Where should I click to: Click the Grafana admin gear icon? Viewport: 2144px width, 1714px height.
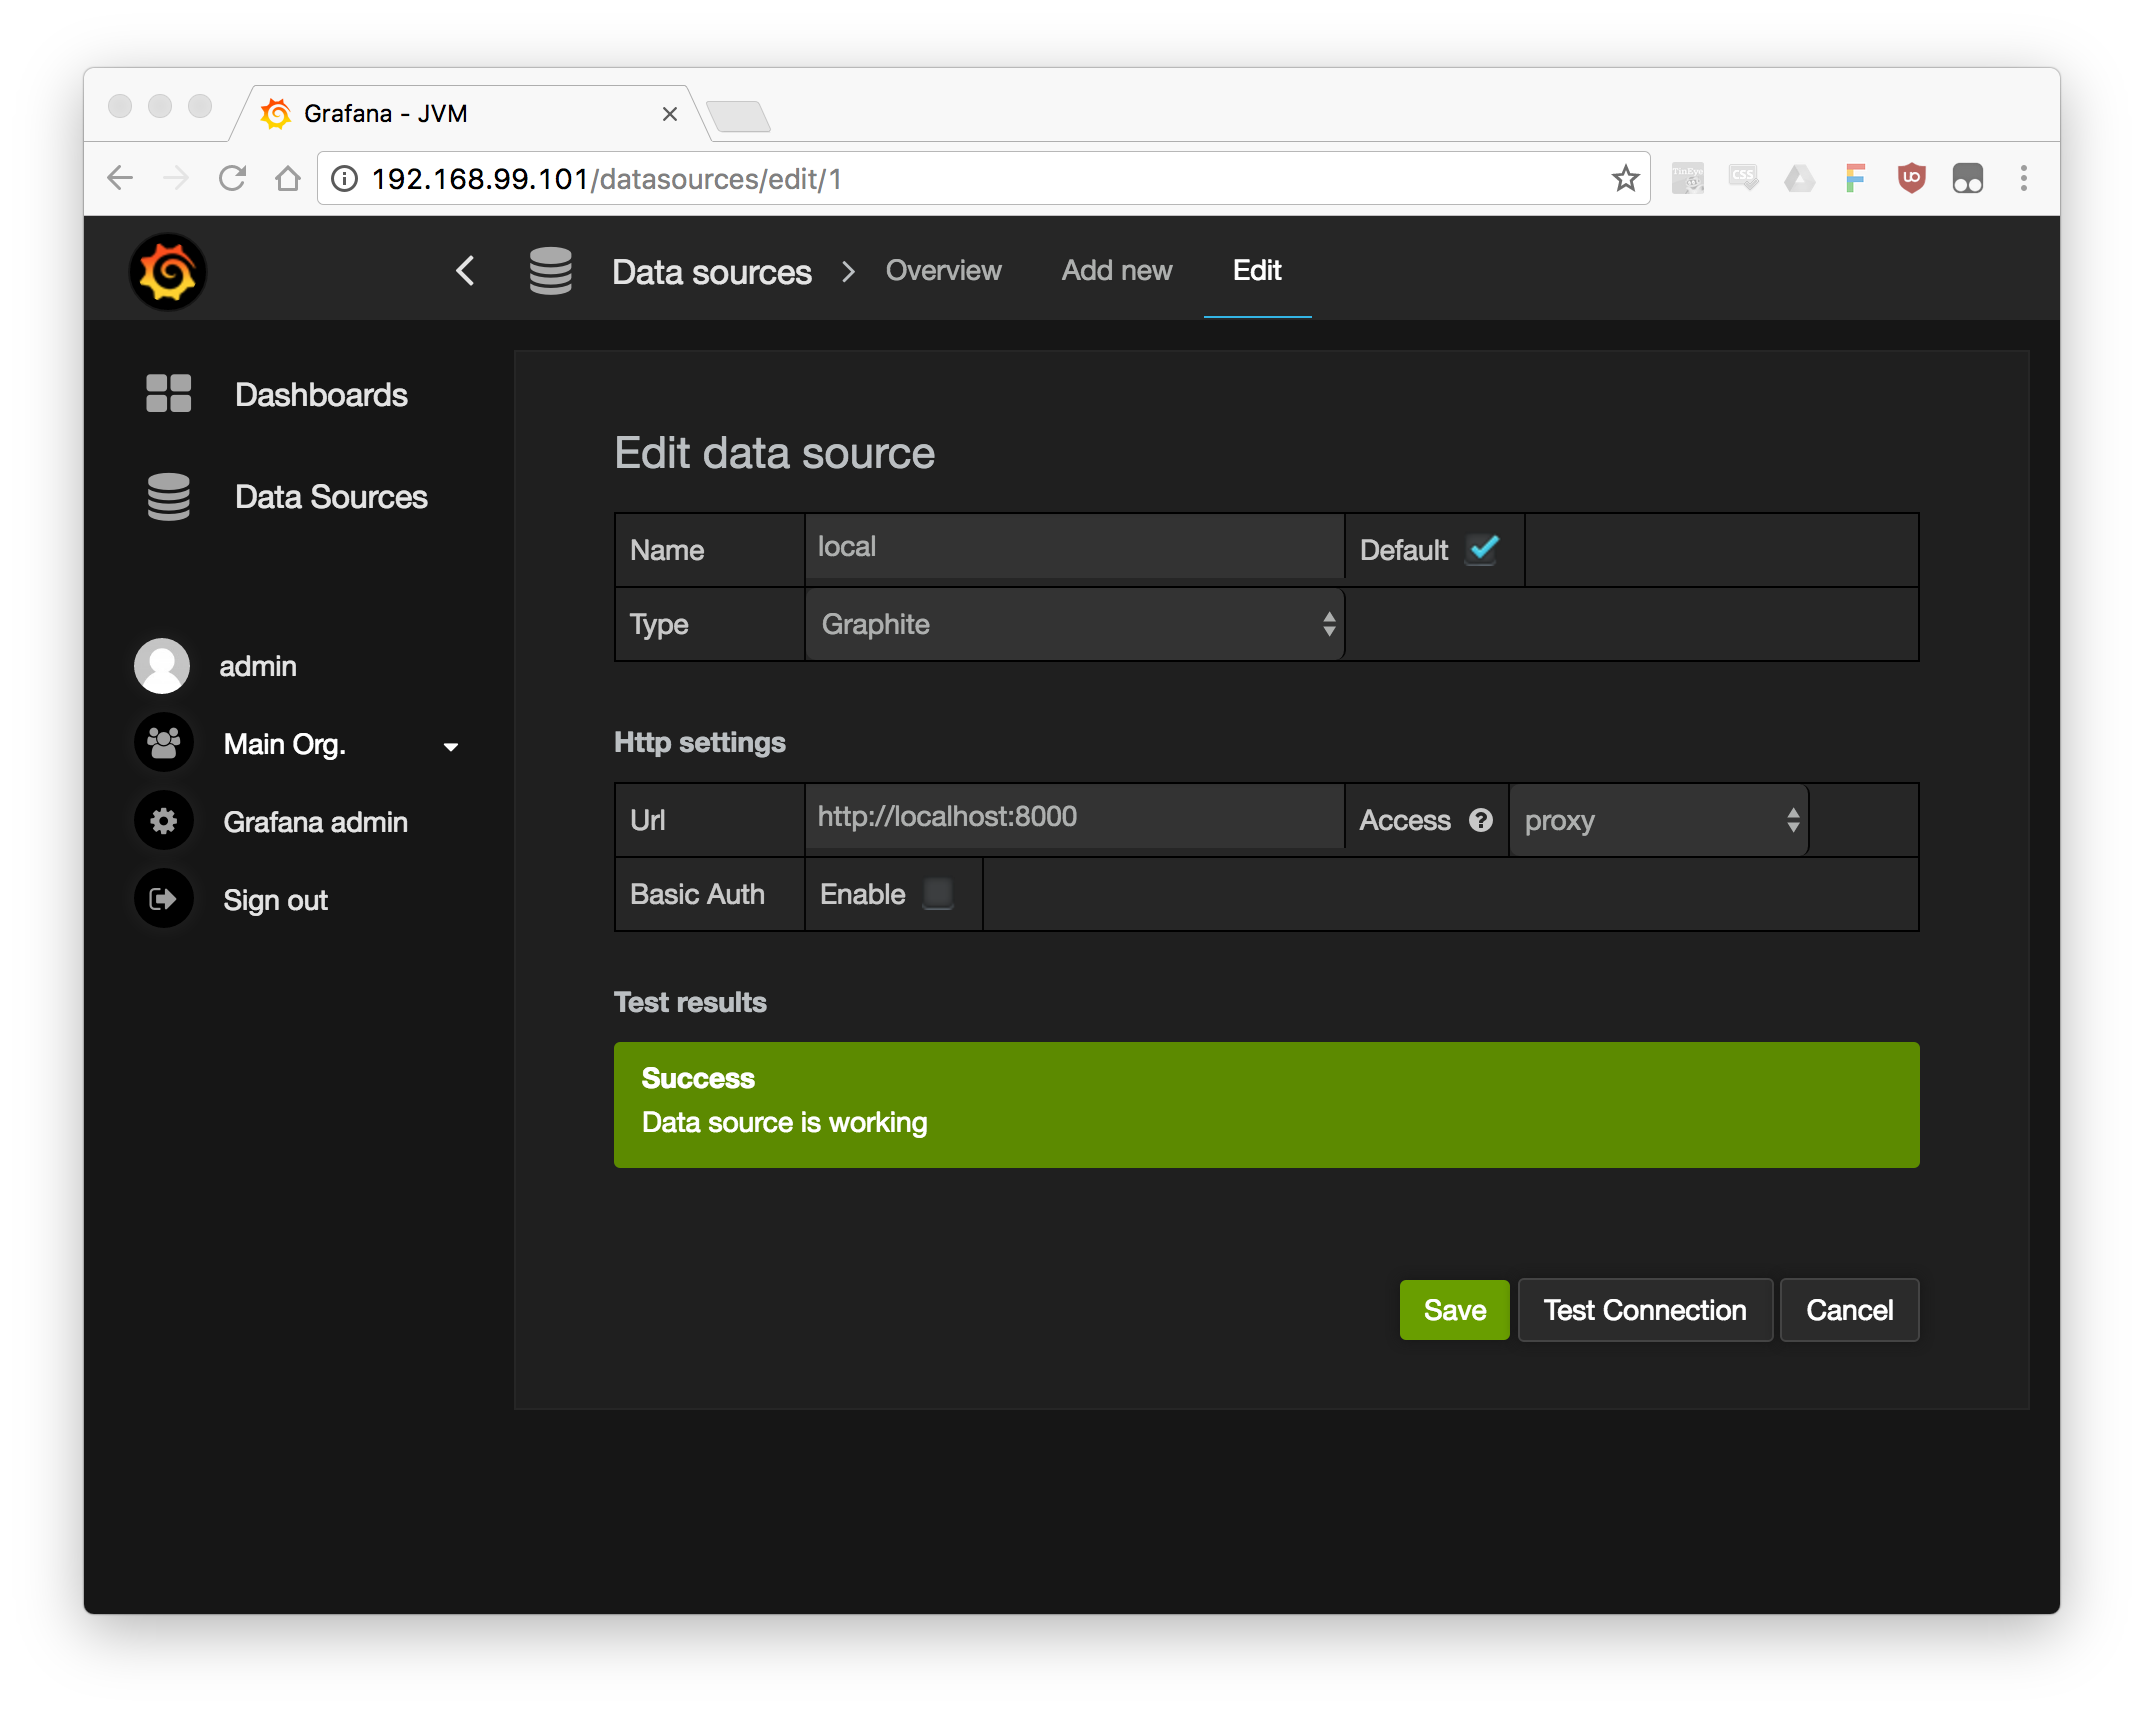[x=163, y=821]
